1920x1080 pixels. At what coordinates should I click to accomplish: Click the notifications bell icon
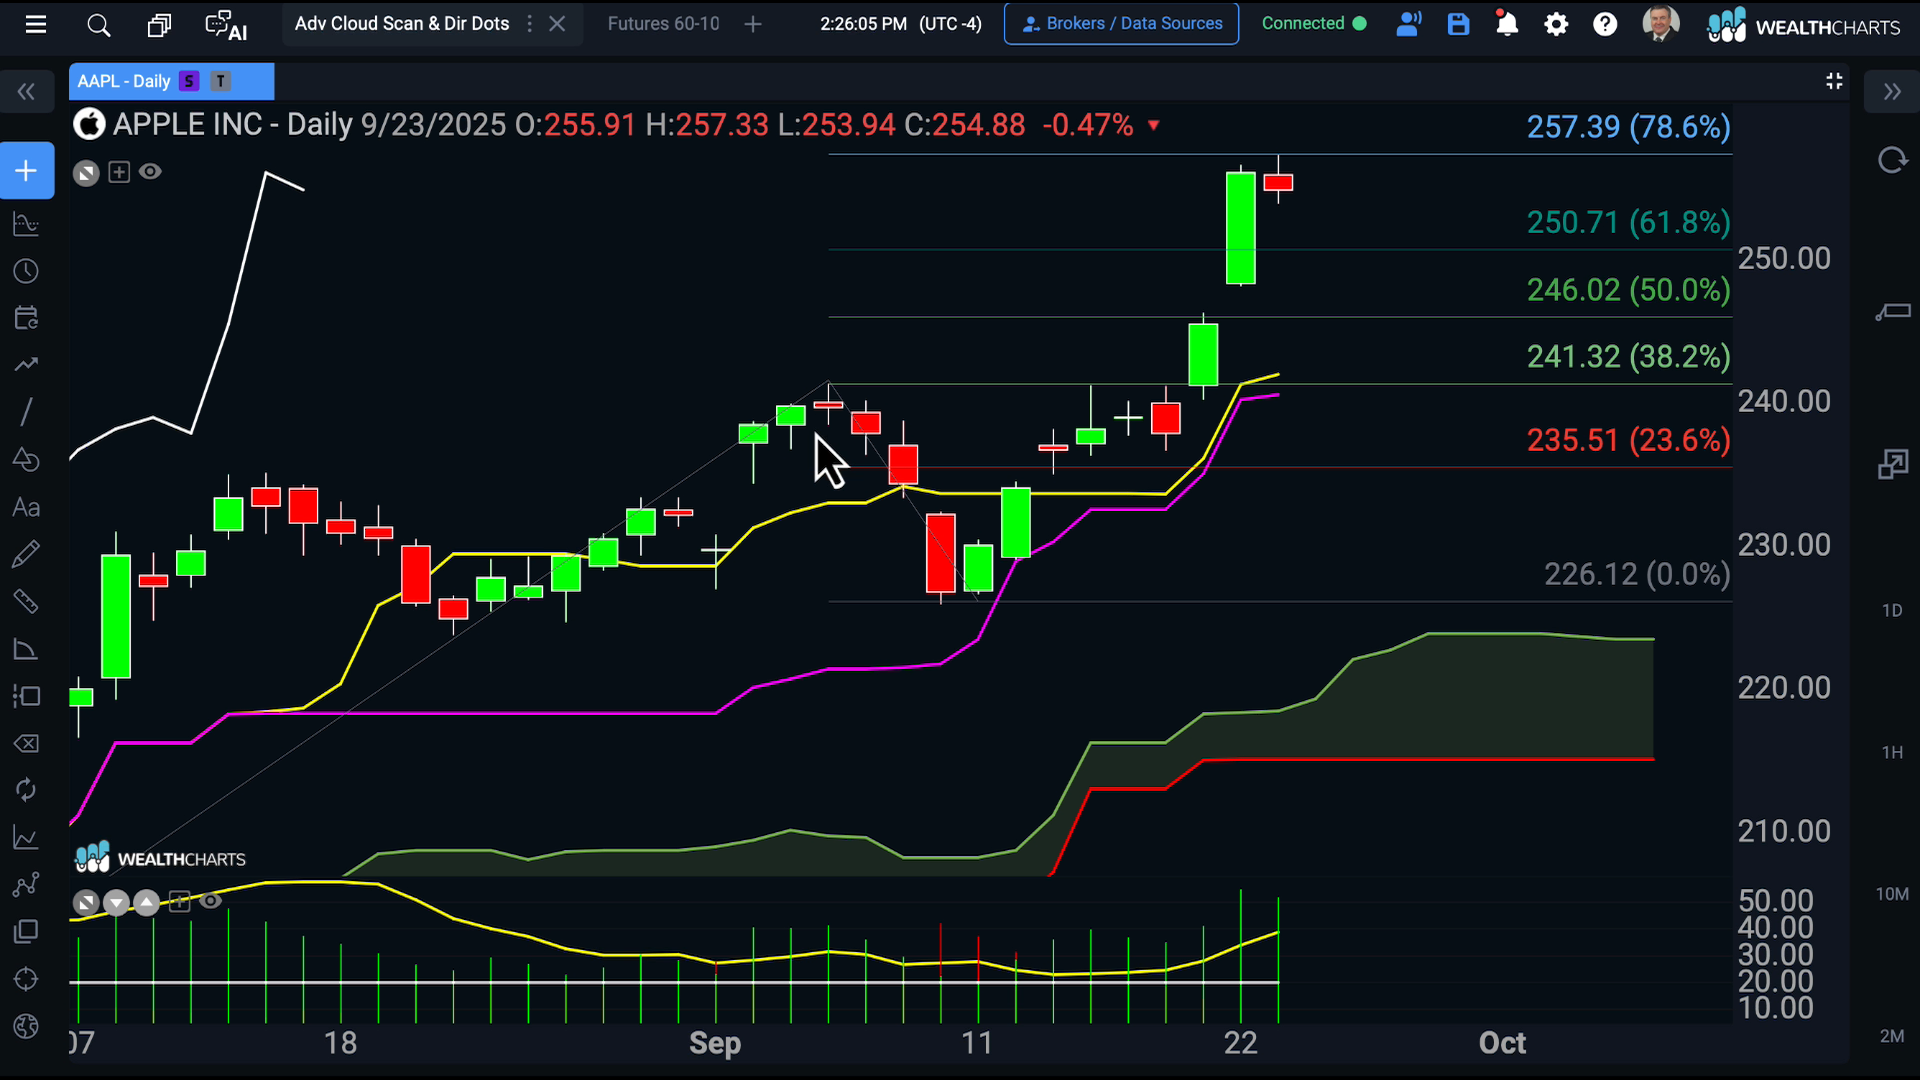1506,24
